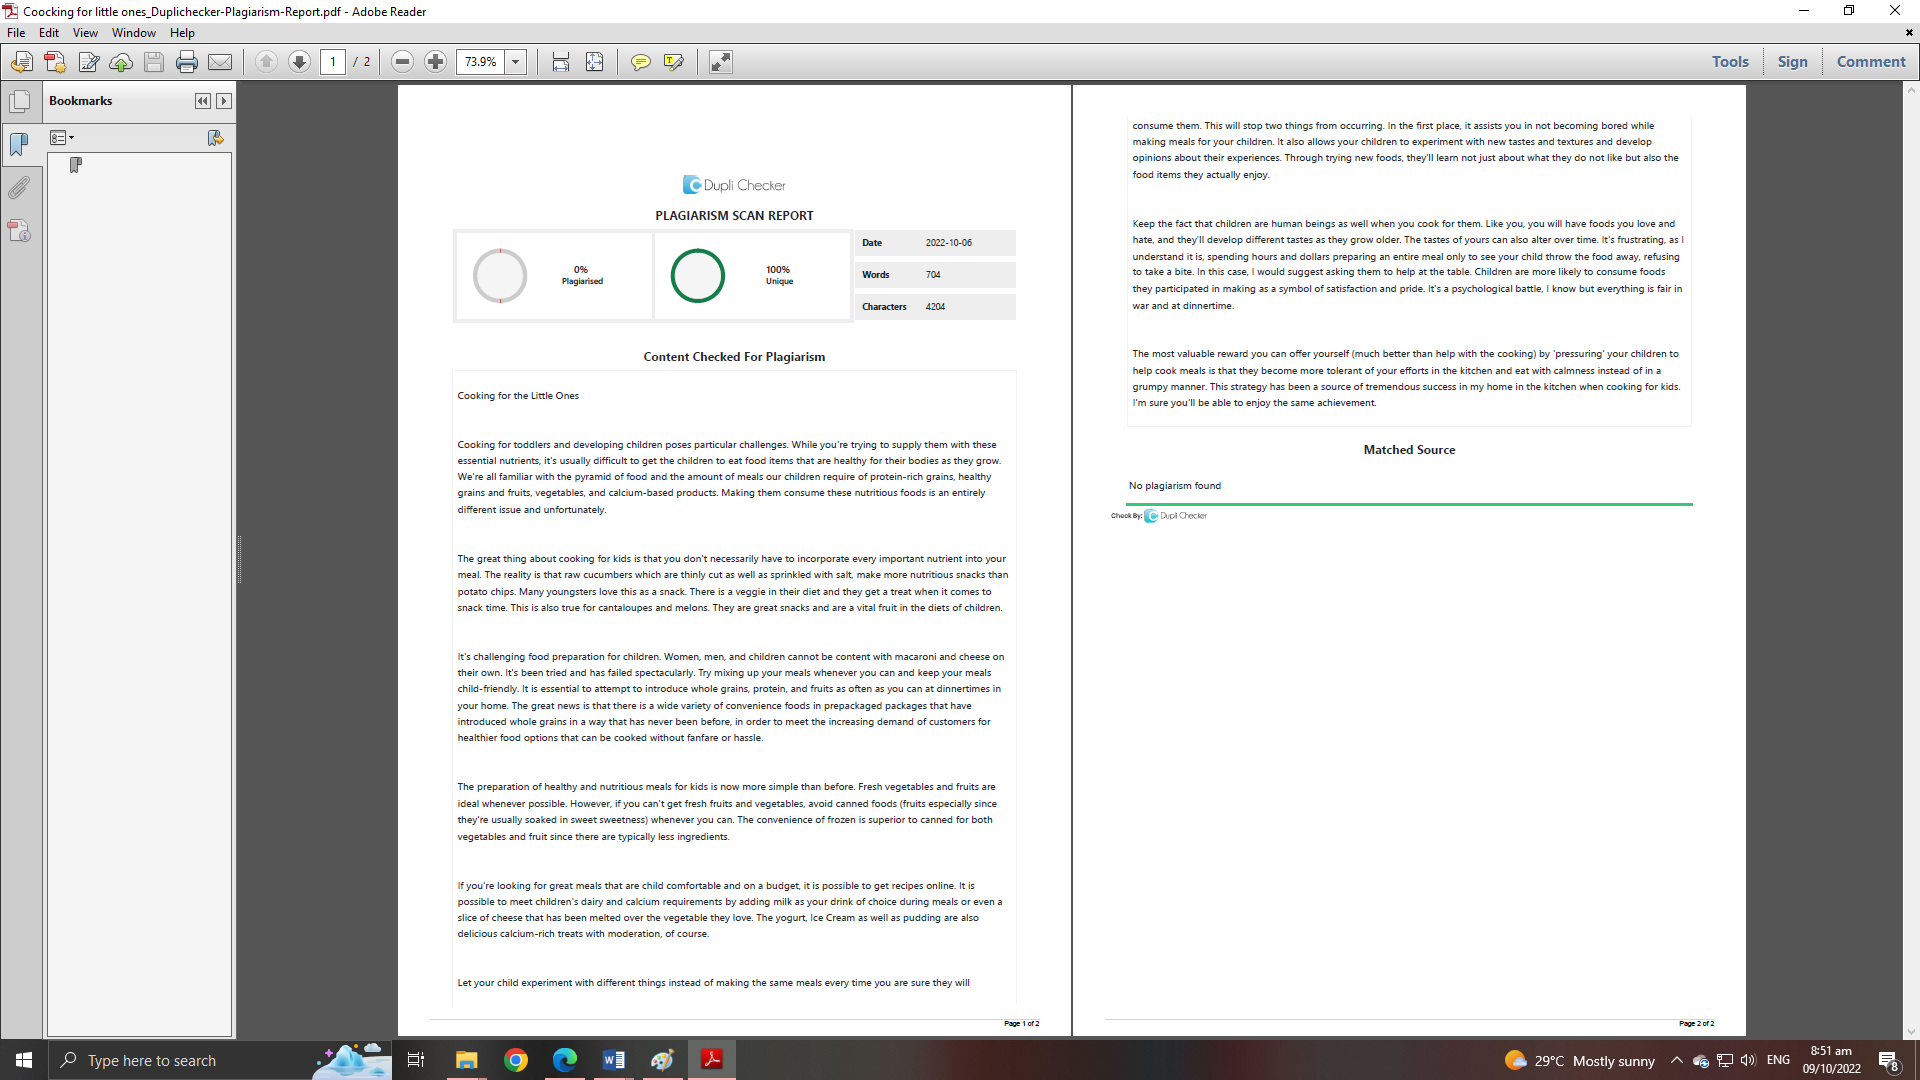Open the Window menu

(x=133, y=33)
